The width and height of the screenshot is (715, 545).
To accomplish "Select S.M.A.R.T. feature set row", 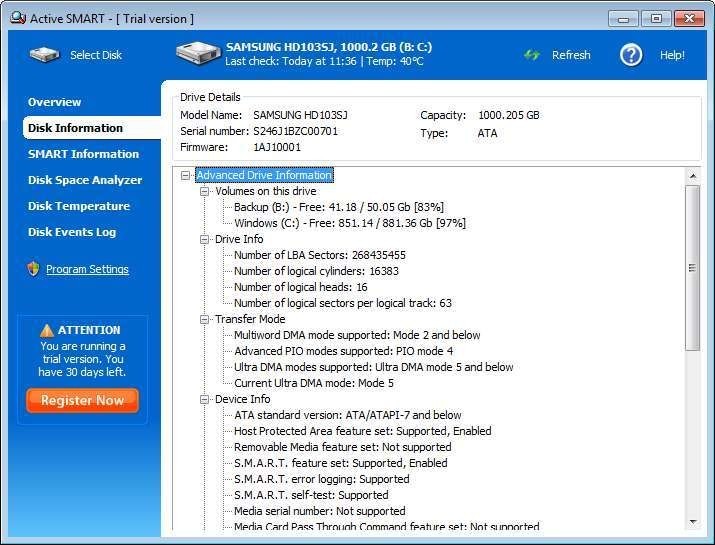I will click(341, 463).
